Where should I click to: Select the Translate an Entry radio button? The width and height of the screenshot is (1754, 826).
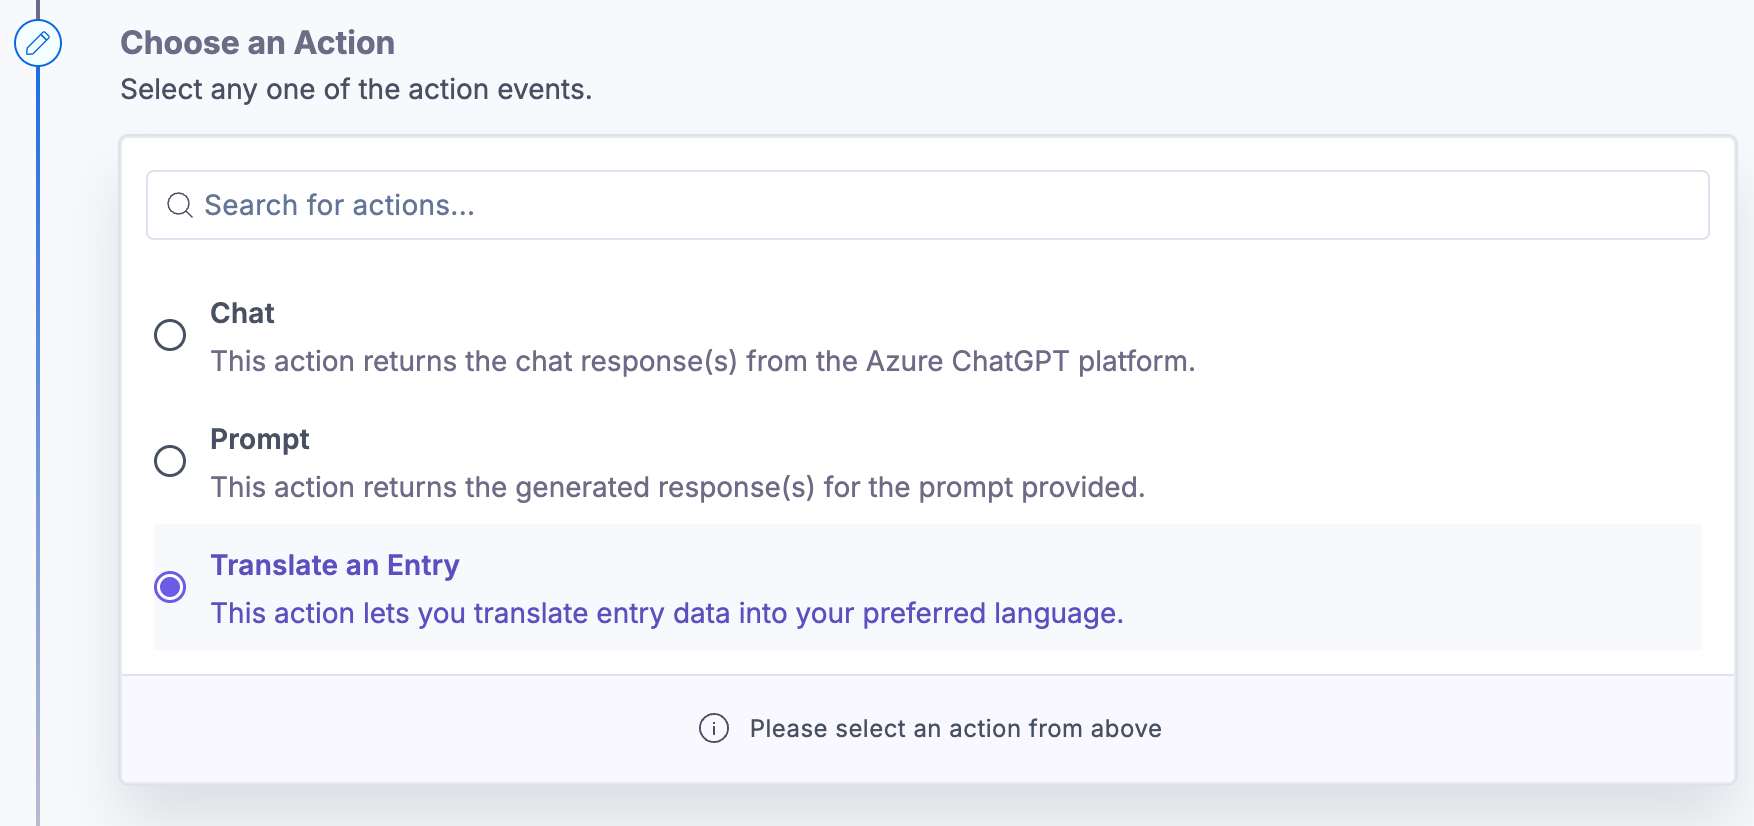170,587
